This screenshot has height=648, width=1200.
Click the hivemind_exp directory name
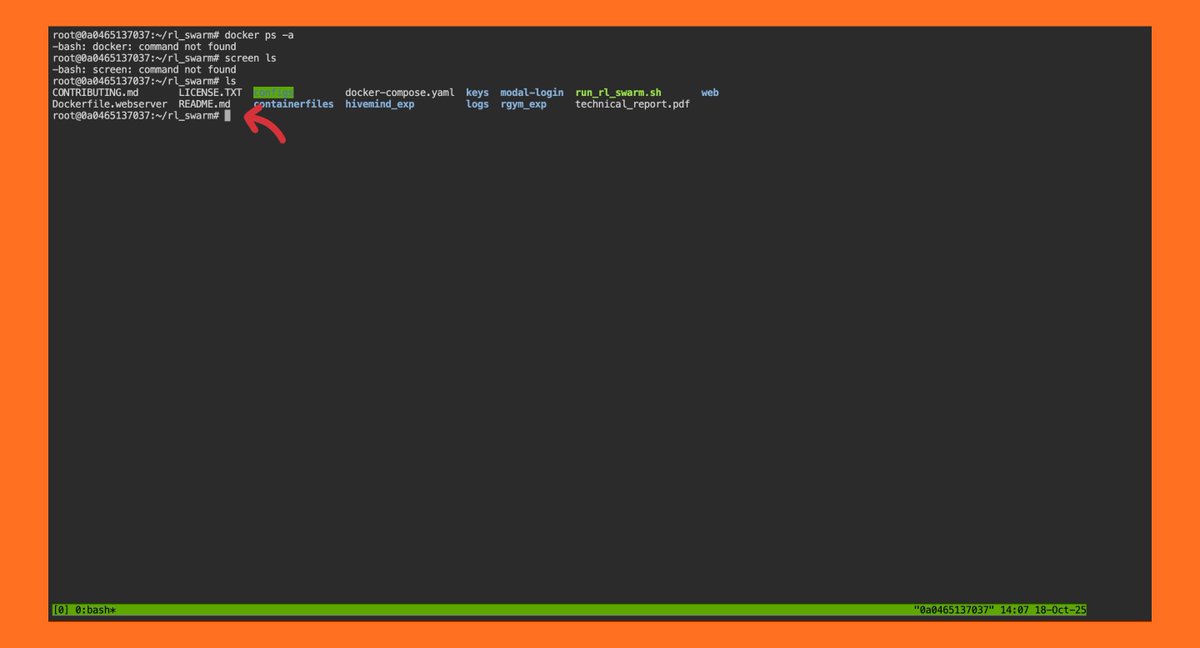pos(380,104)
